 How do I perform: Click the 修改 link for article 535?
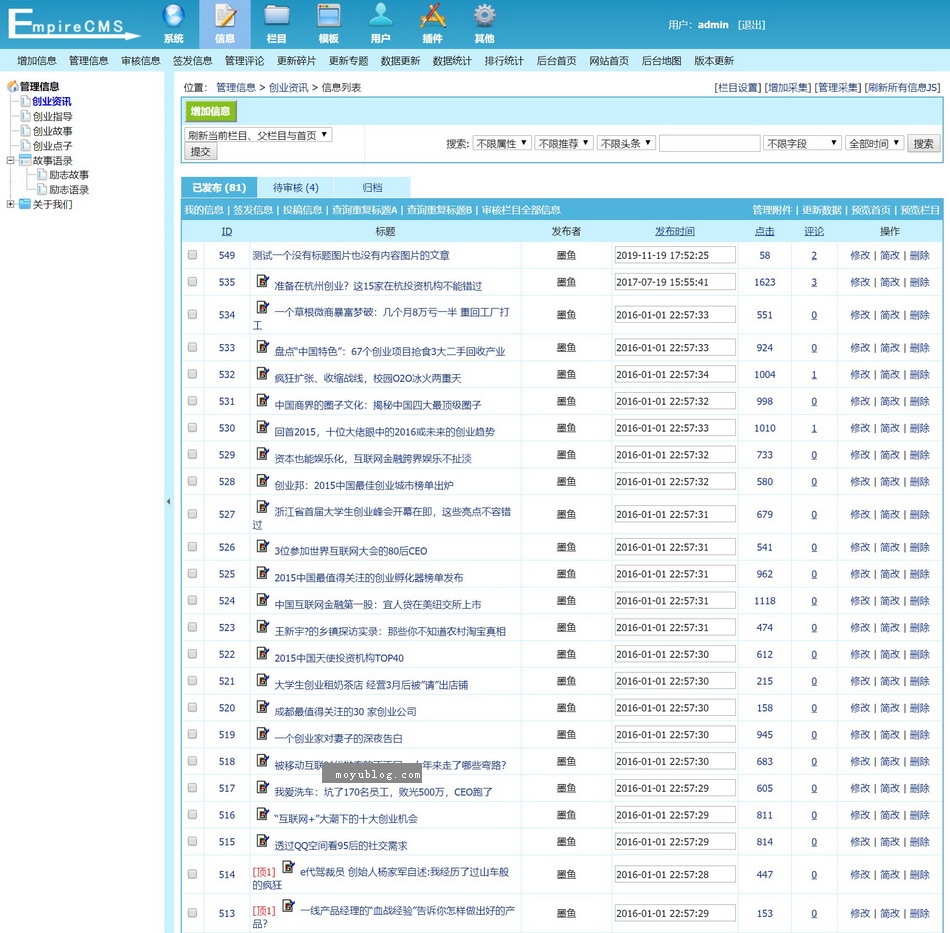[860, 282]
